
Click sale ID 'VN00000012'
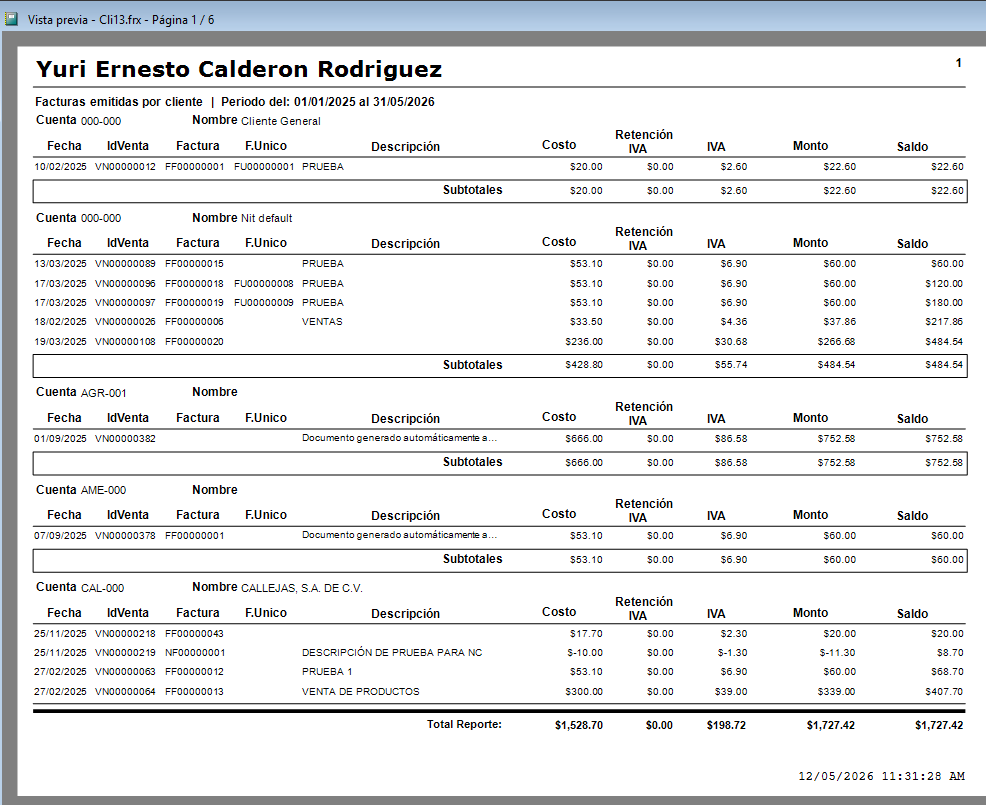pos(125,167)
